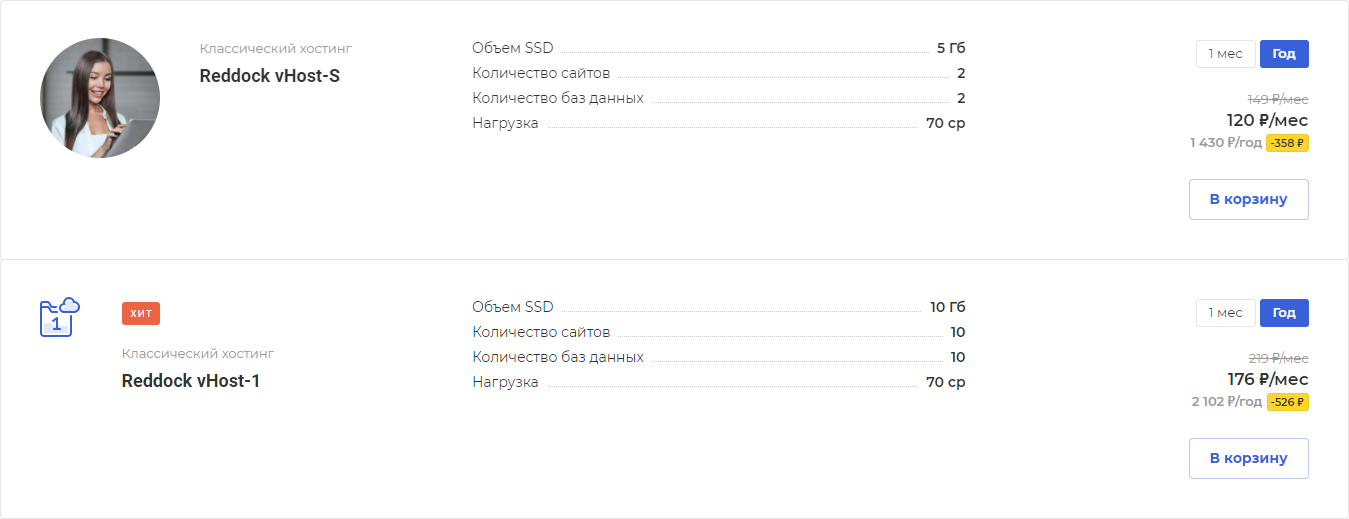Add Reddock vHost-S to cart

point(1248,199)
